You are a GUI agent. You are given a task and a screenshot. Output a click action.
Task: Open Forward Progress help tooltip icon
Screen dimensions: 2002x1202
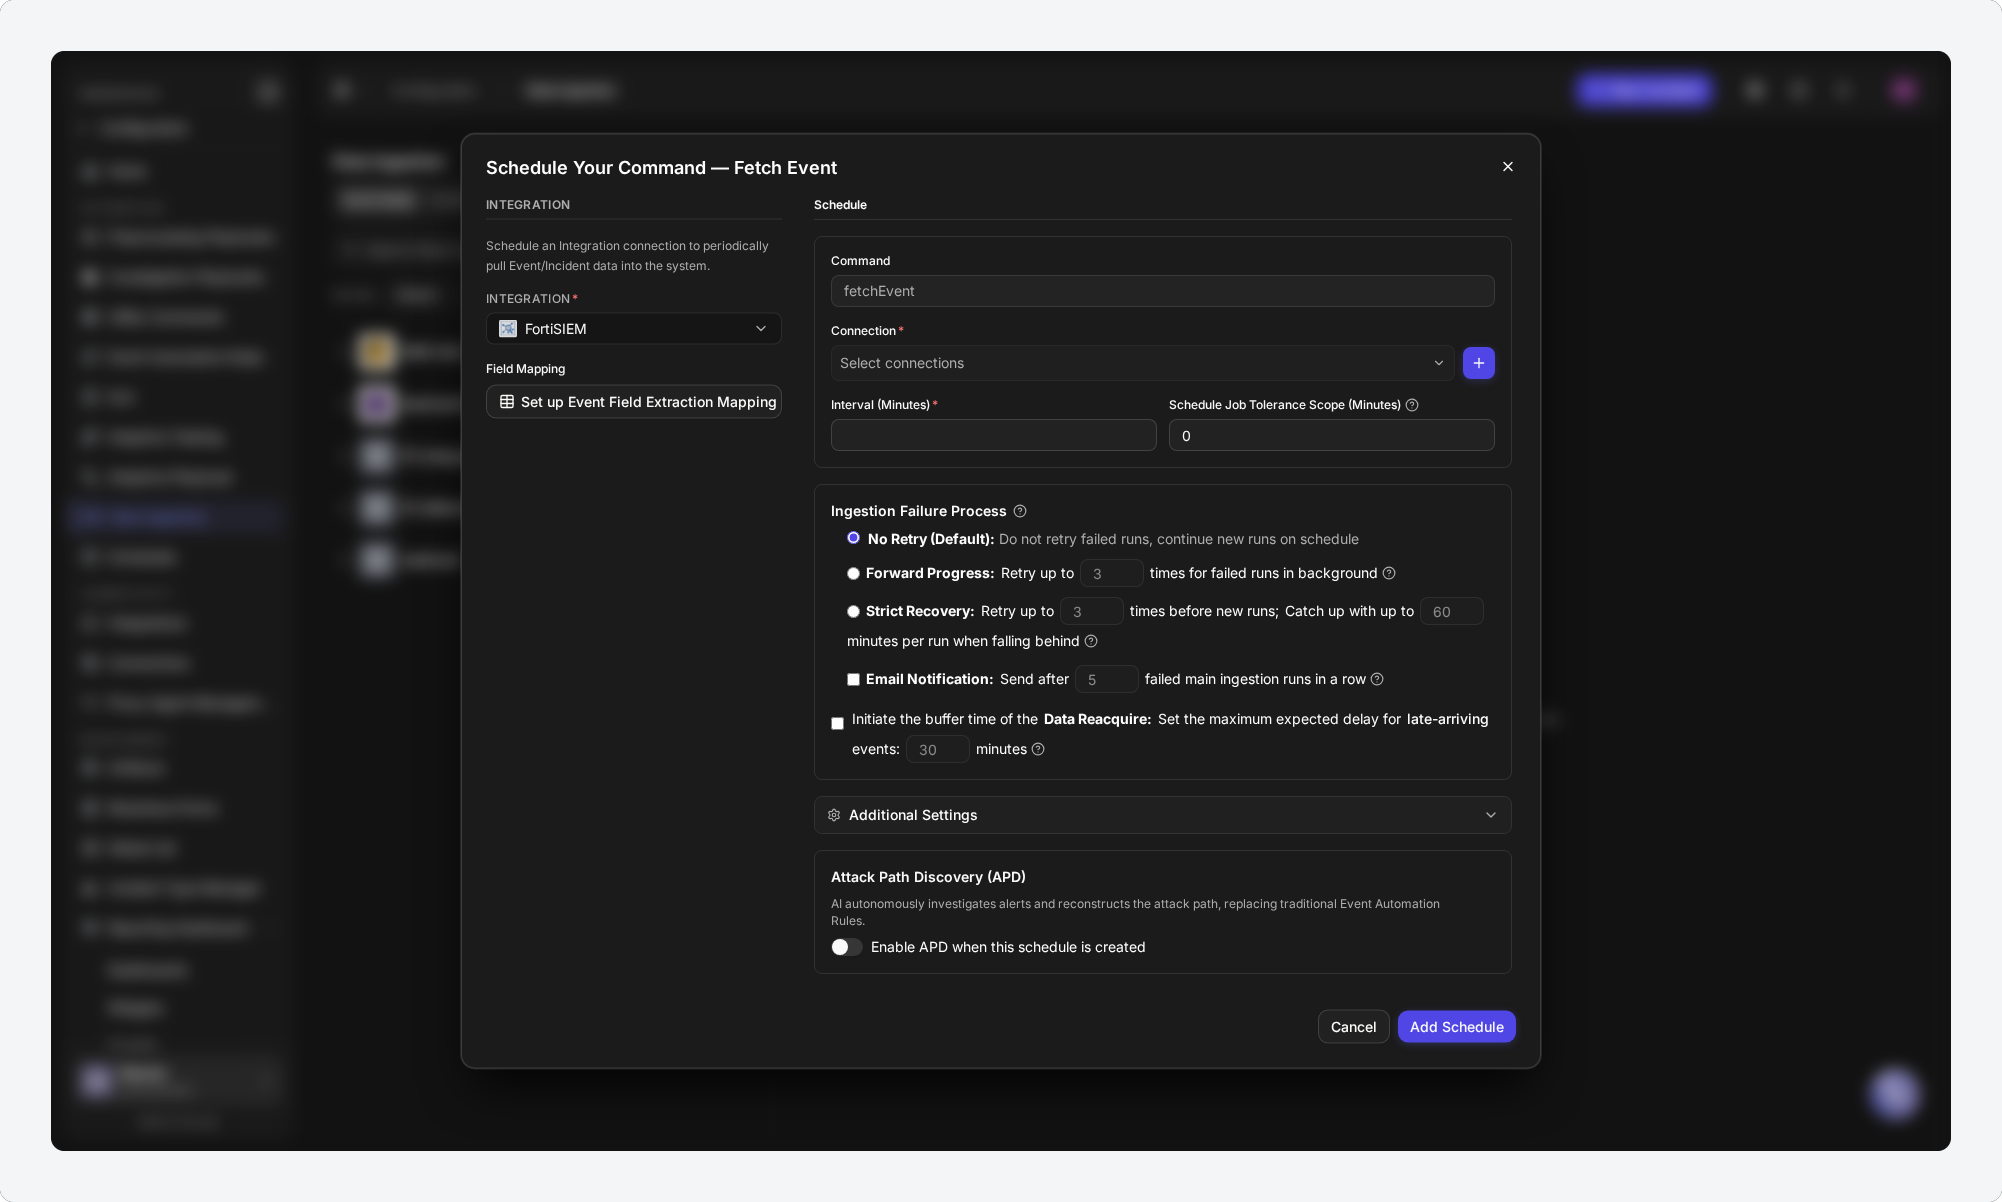pyautogui.click(x=1389, y=573)
